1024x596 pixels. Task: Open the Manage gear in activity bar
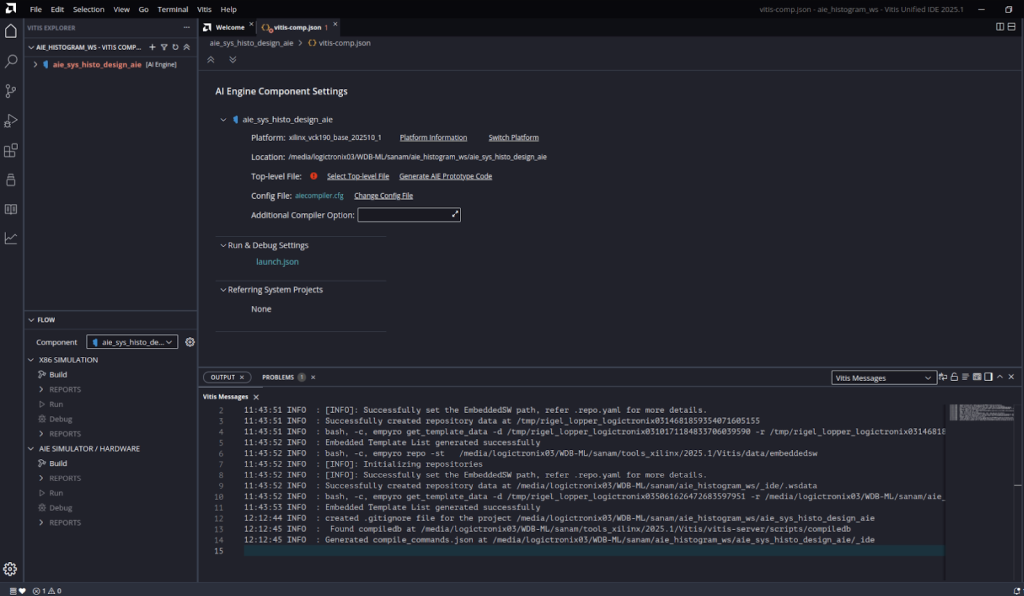(10, 569)
